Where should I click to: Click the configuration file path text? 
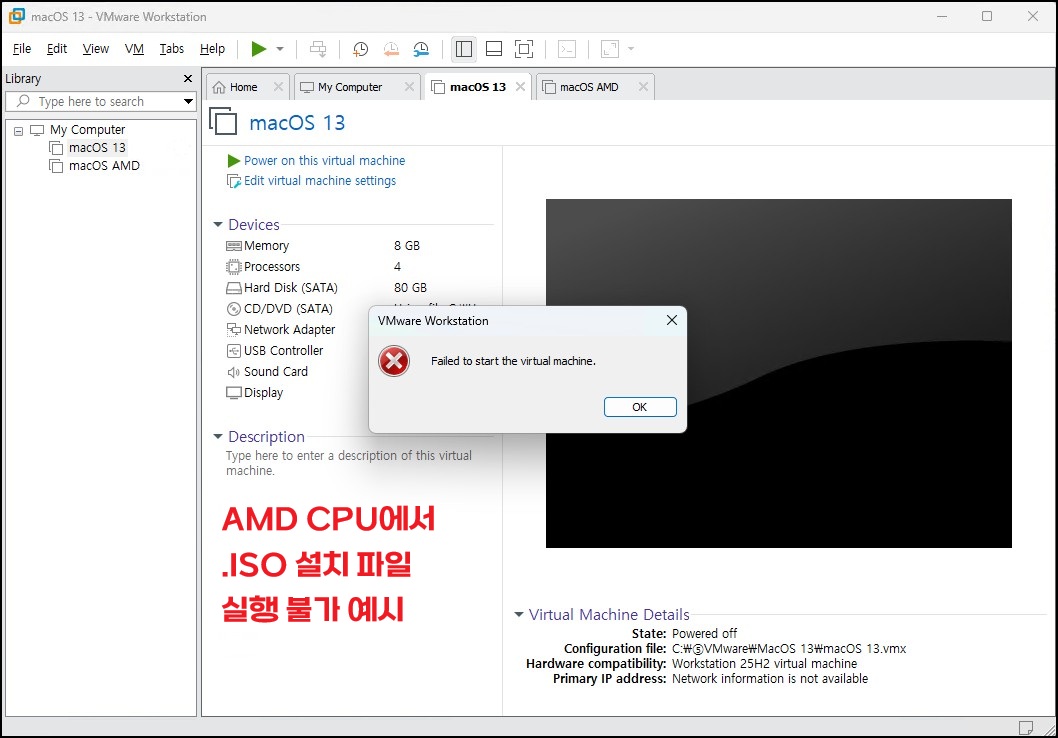pos(789,649)
